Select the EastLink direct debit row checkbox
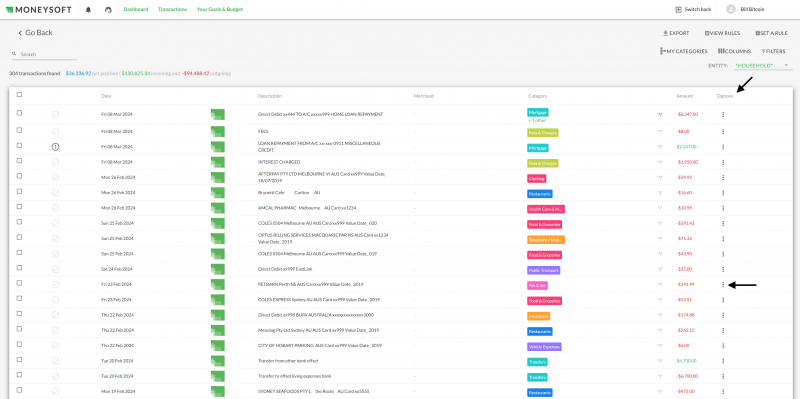Viewport: 800px width, 399px height. point(19,268)
